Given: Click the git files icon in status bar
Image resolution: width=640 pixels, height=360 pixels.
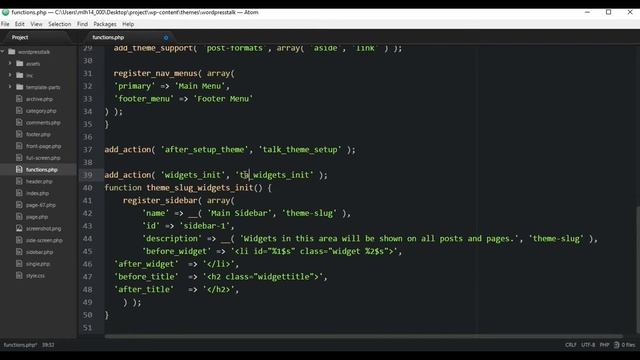Looking at the screenshot, I should coord(616,345).
